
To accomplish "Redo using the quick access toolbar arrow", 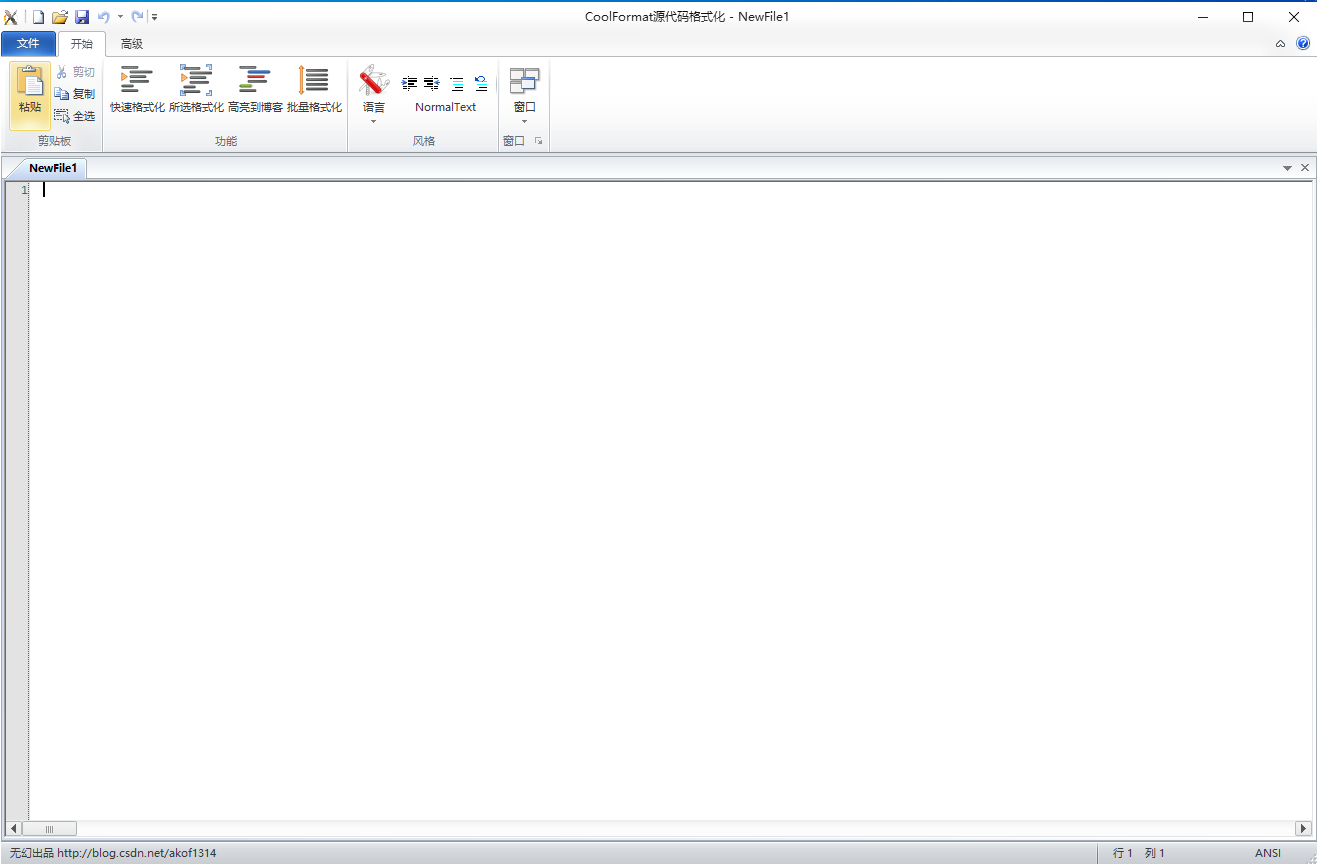I will pos(137,17).
